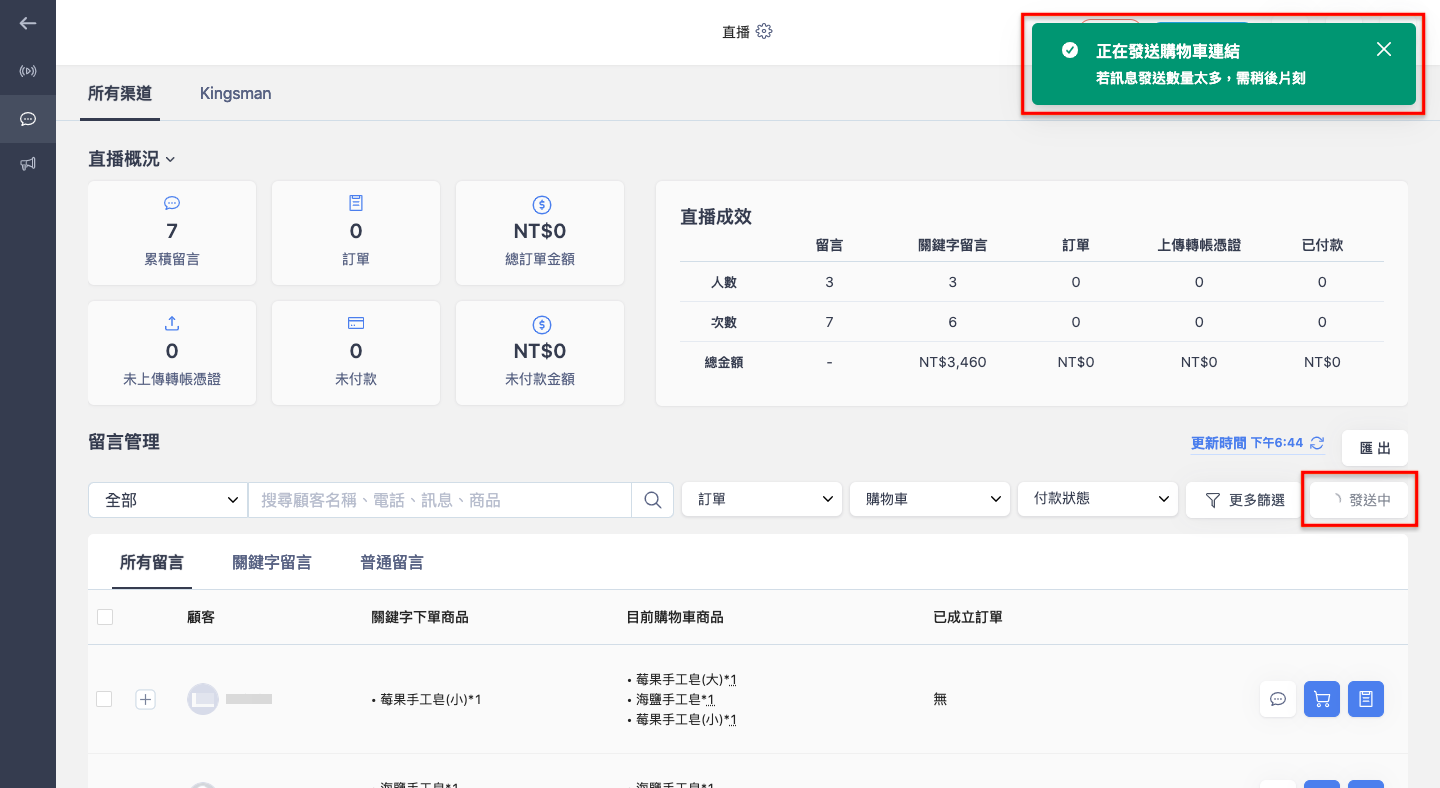Viewport: 1440px width, 788px height.
Task: Open the 付款狀態 filter dropdown
Action: coord(1098,499)
